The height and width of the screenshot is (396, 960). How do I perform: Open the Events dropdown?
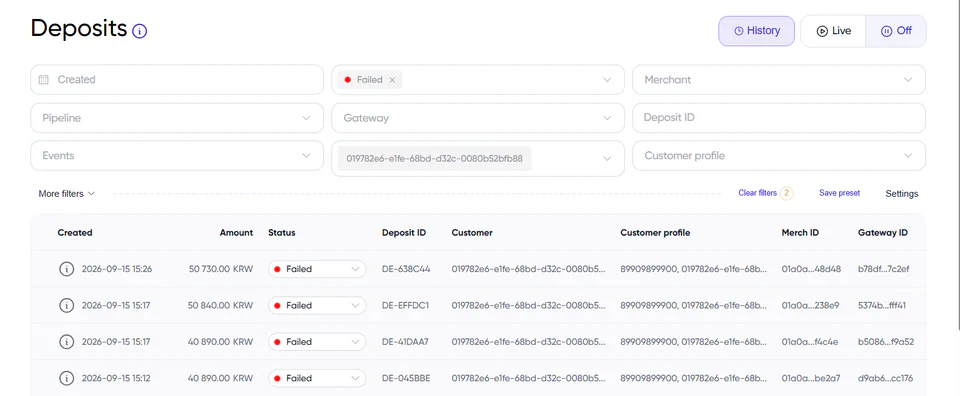[177, 155]
